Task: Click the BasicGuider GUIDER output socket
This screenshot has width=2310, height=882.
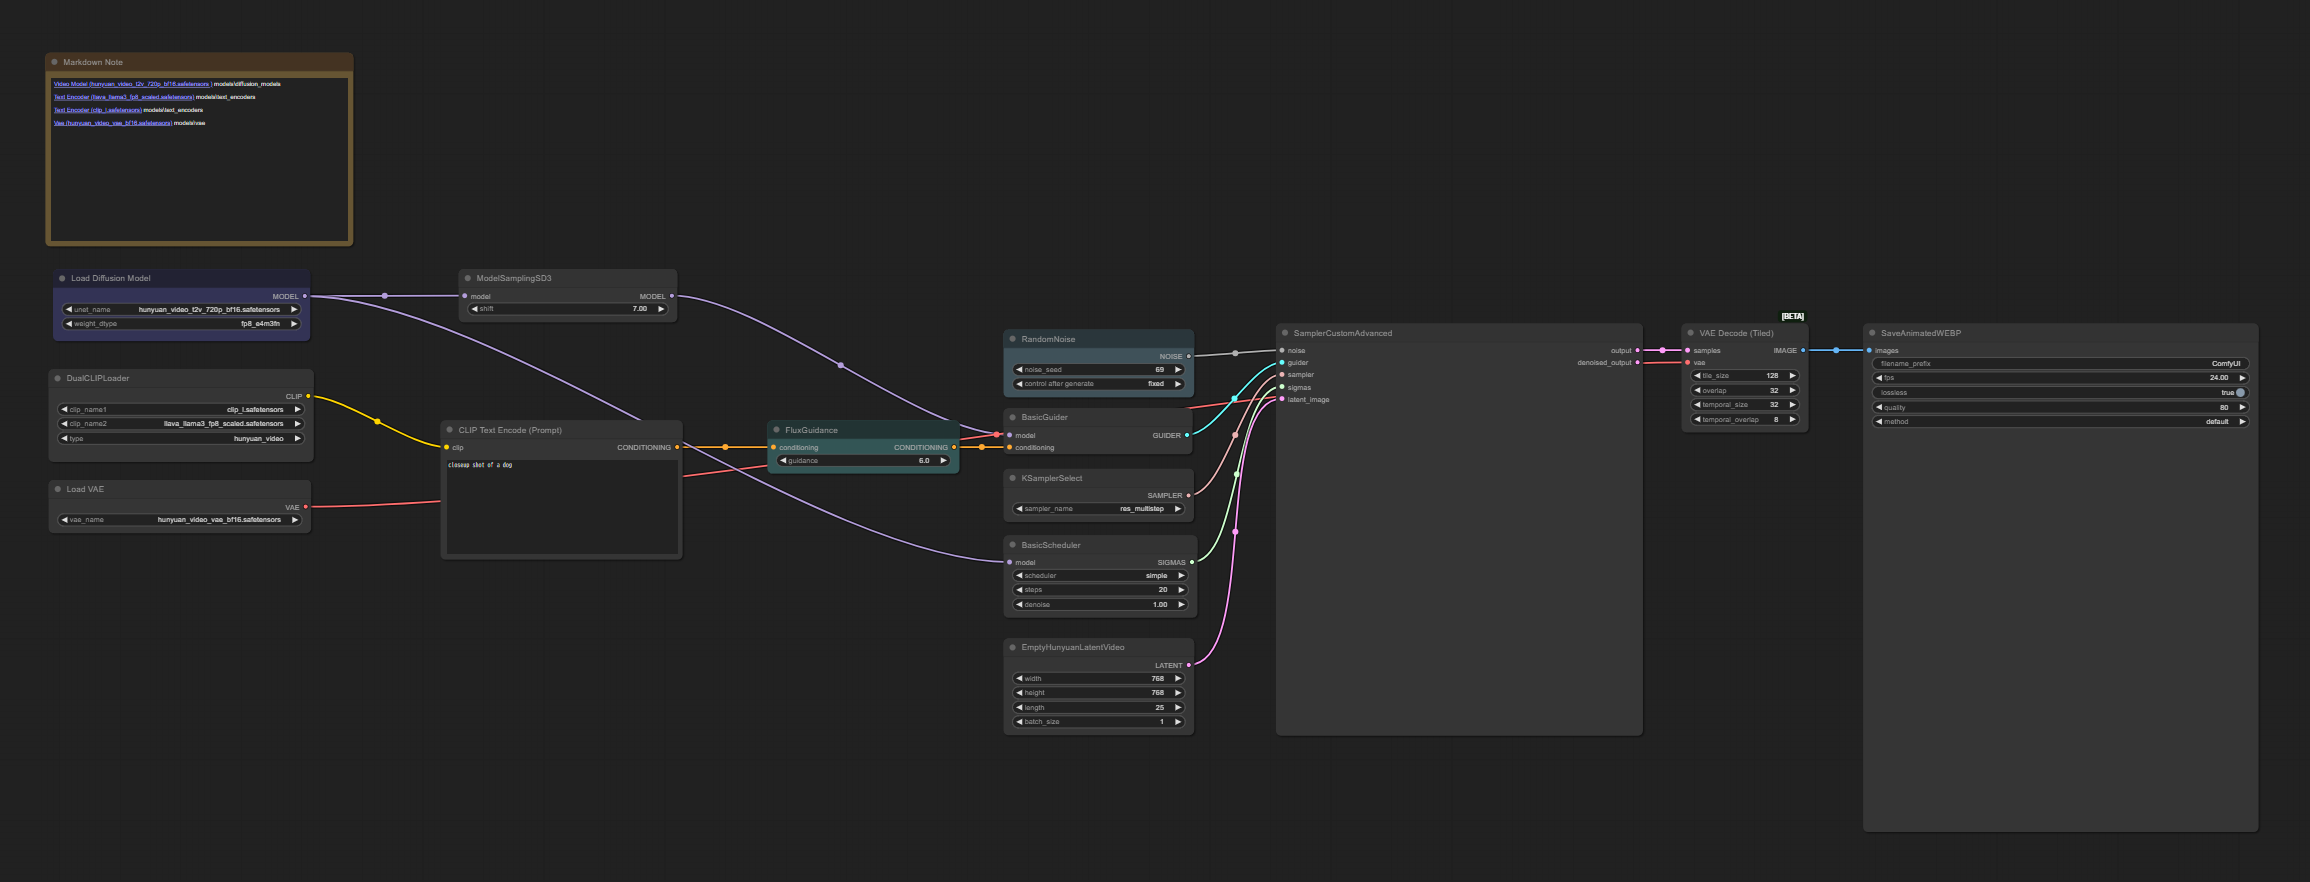Action: [x=1187, y=435]
